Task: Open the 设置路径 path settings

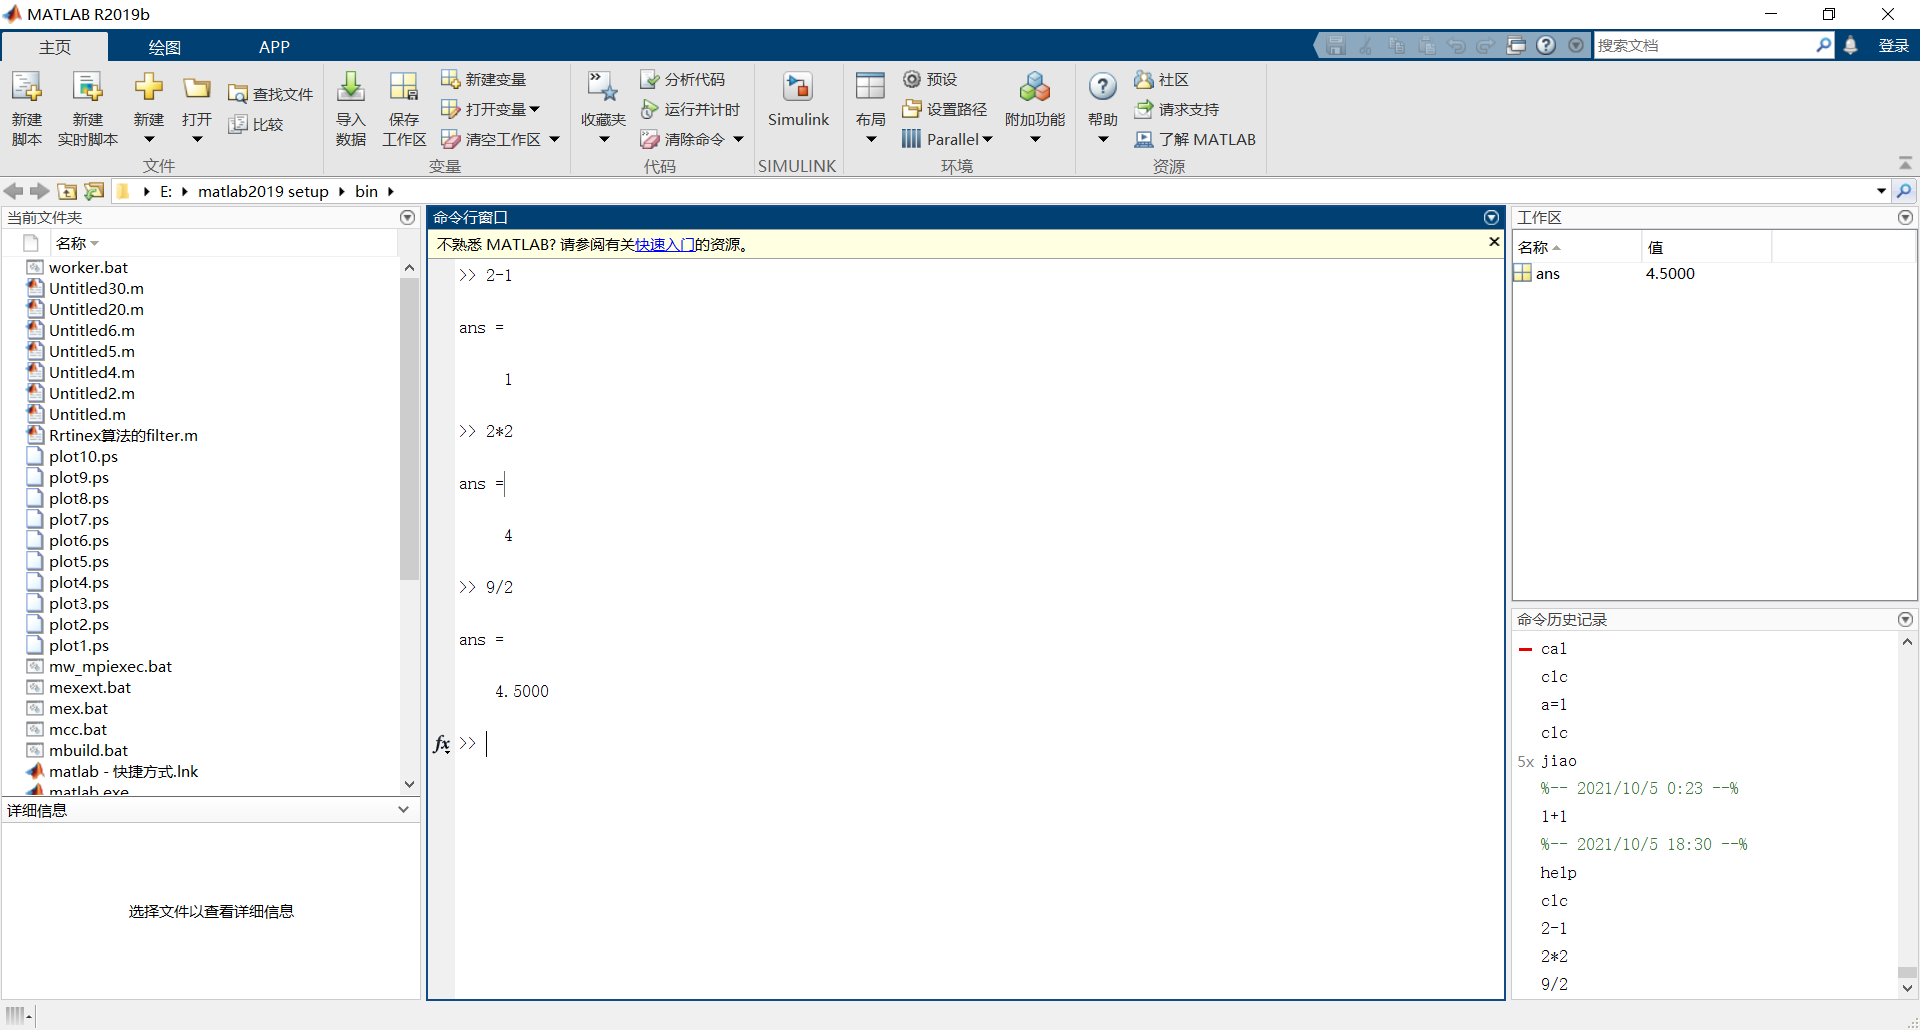Action: pyautogui.click(x=945, y=109)
